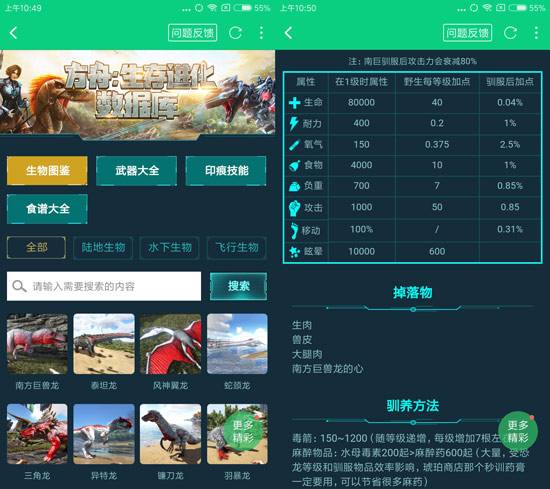This screenshot has height=489, width=550.
Task: Tap the 搜索 button
Action: pos(239,286)
